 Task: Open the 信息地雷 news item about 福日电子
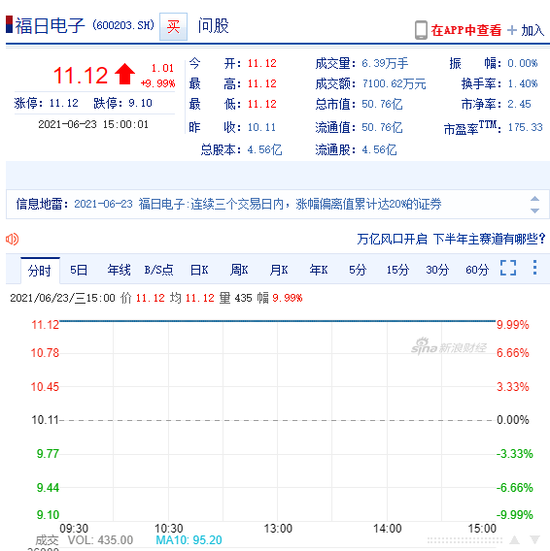[x=258, y=204]
